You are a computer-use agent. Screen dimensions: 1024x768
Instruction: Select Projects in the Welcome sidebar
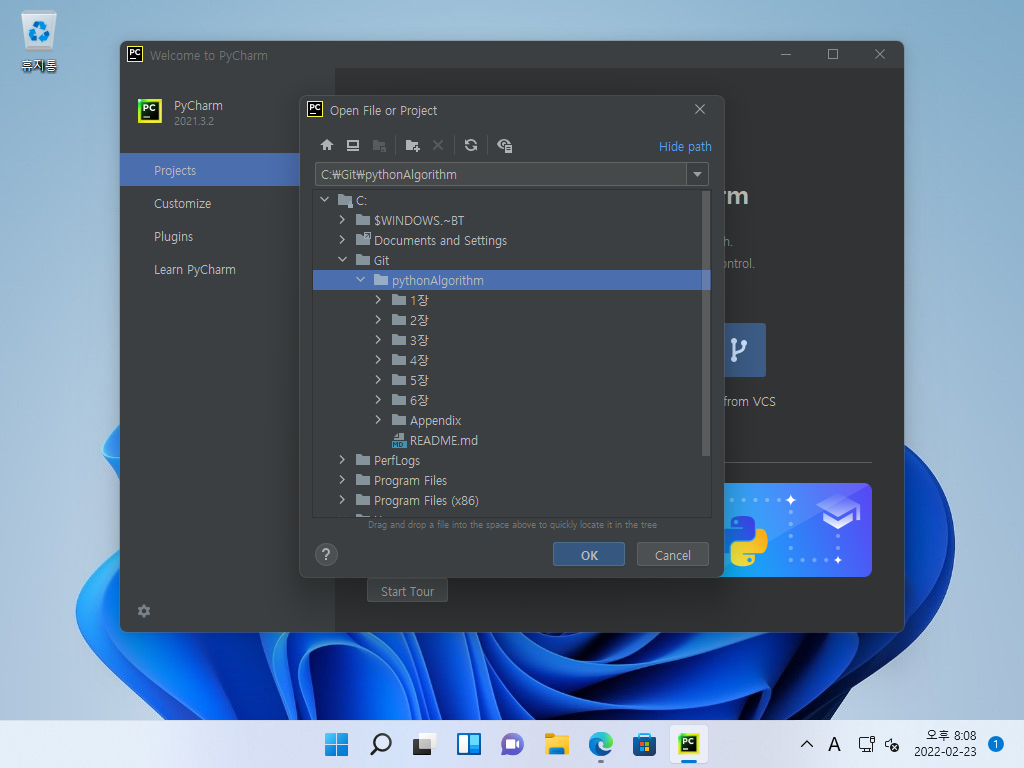[210, 170]
